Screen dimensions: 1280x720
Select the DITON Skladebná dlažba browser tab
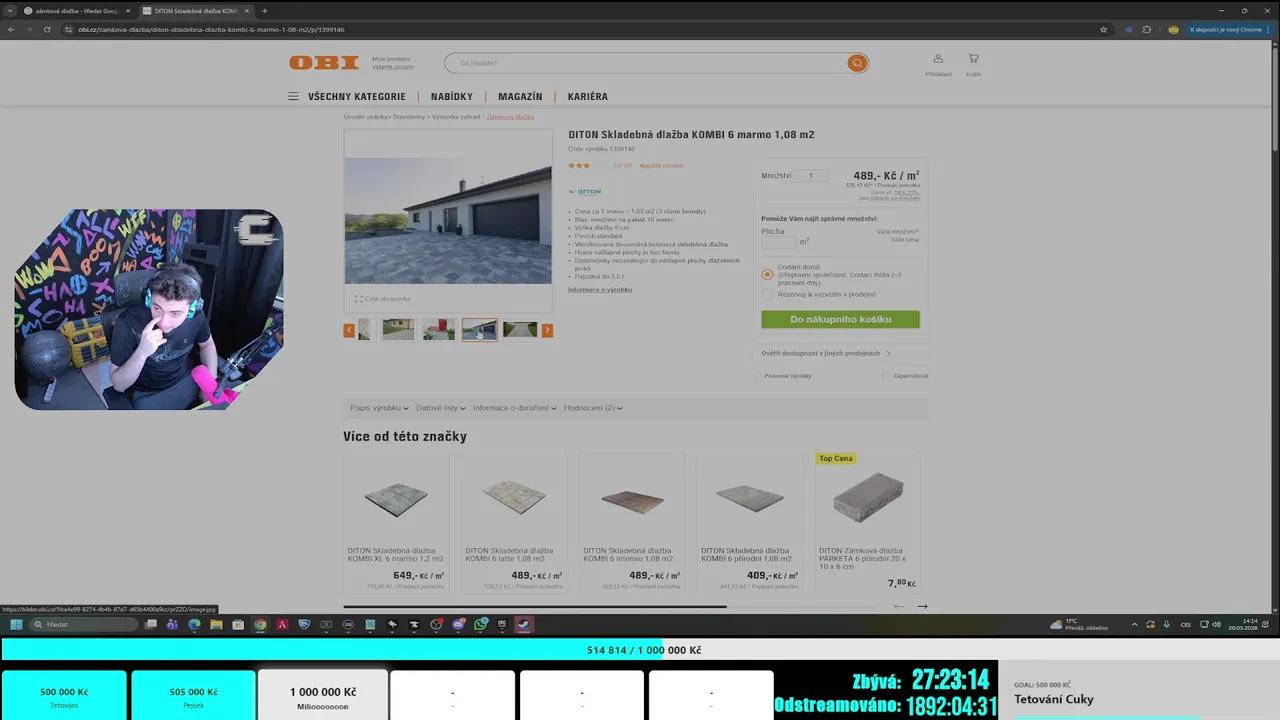coord(196,11)
